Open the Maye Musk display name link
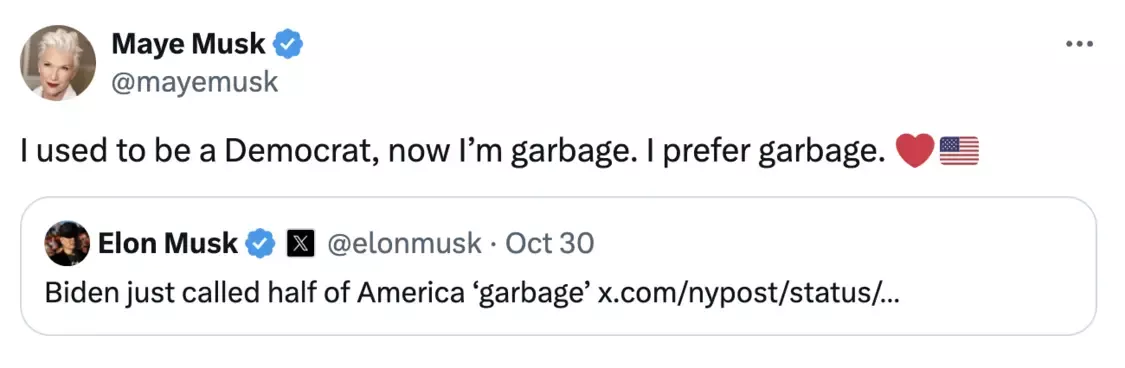Image resolution: width=1125 pixels, height=368 pixels. click(x=189, y=44)
